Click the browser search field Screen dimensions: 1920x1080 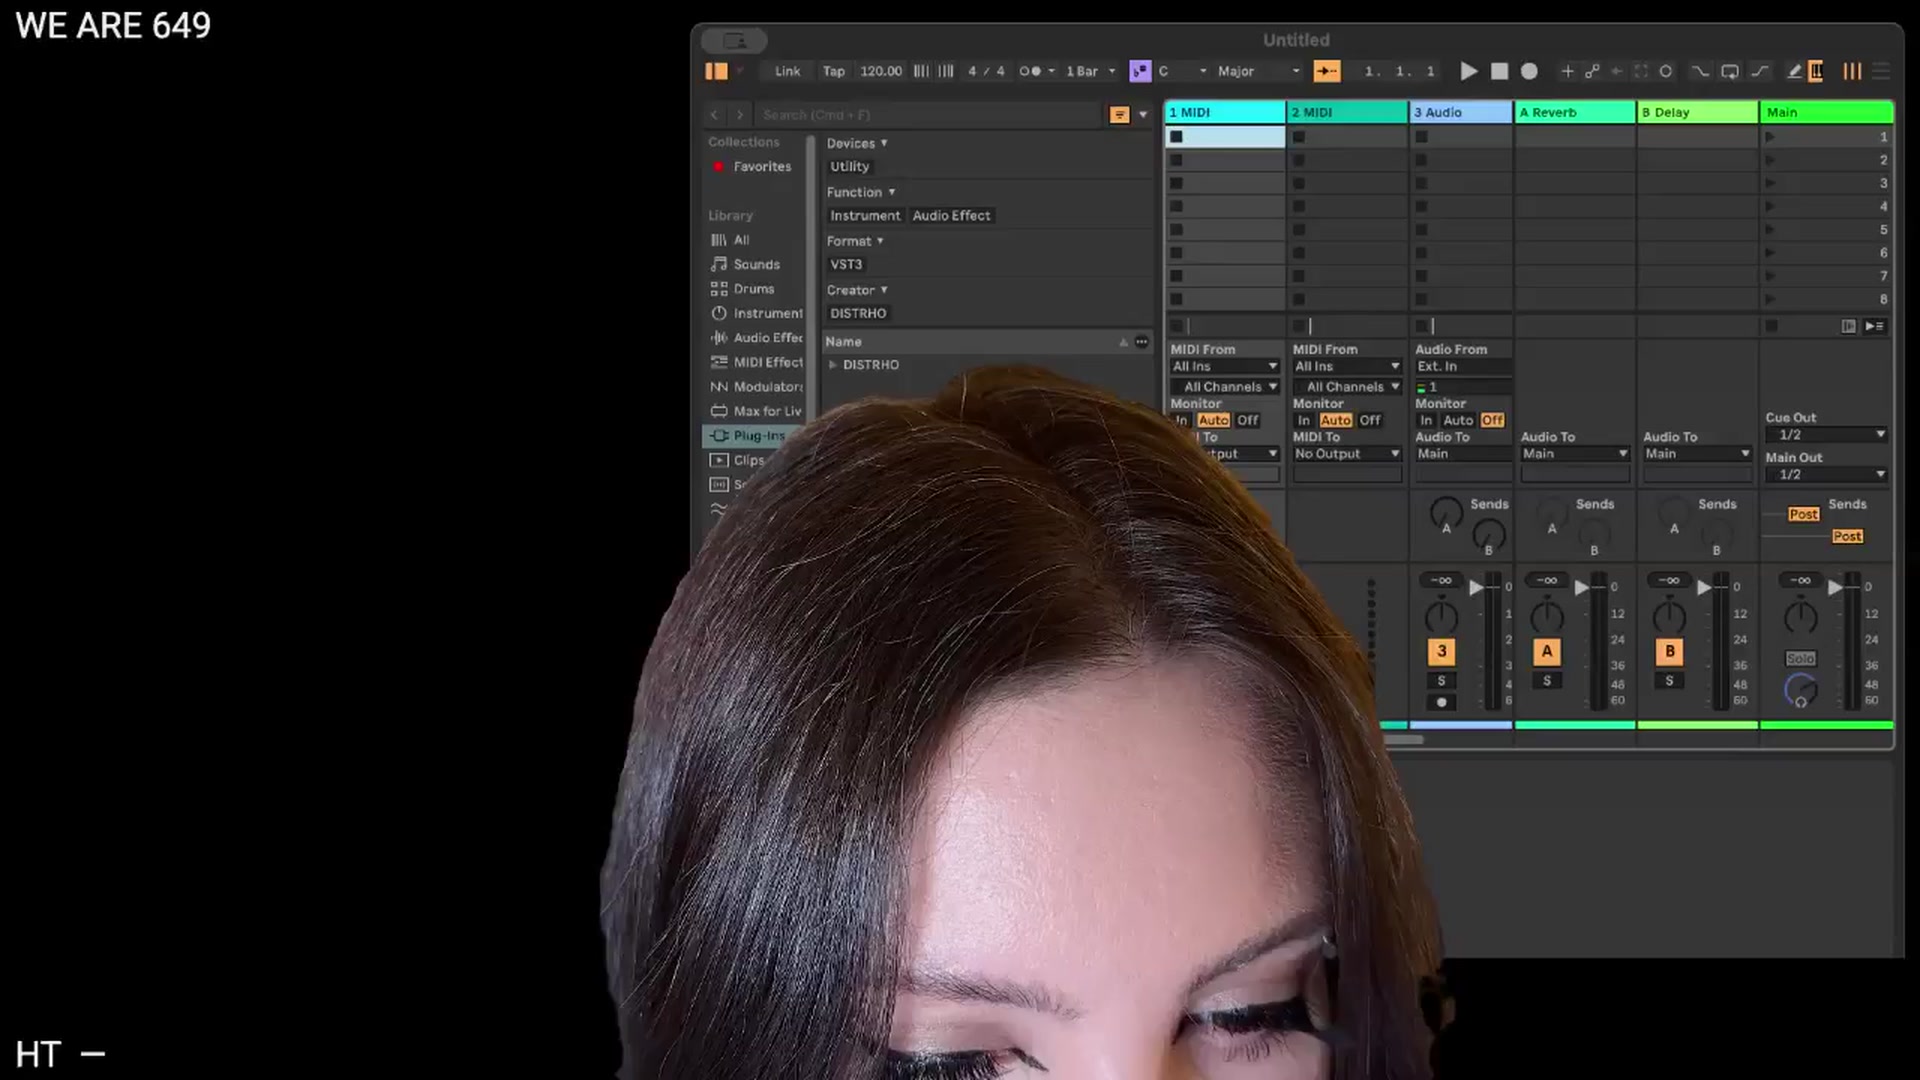(x=928, y=115)
